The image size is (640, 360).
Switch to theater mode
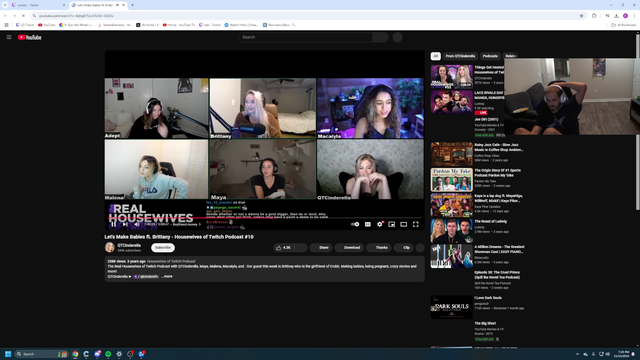[404, 224]
